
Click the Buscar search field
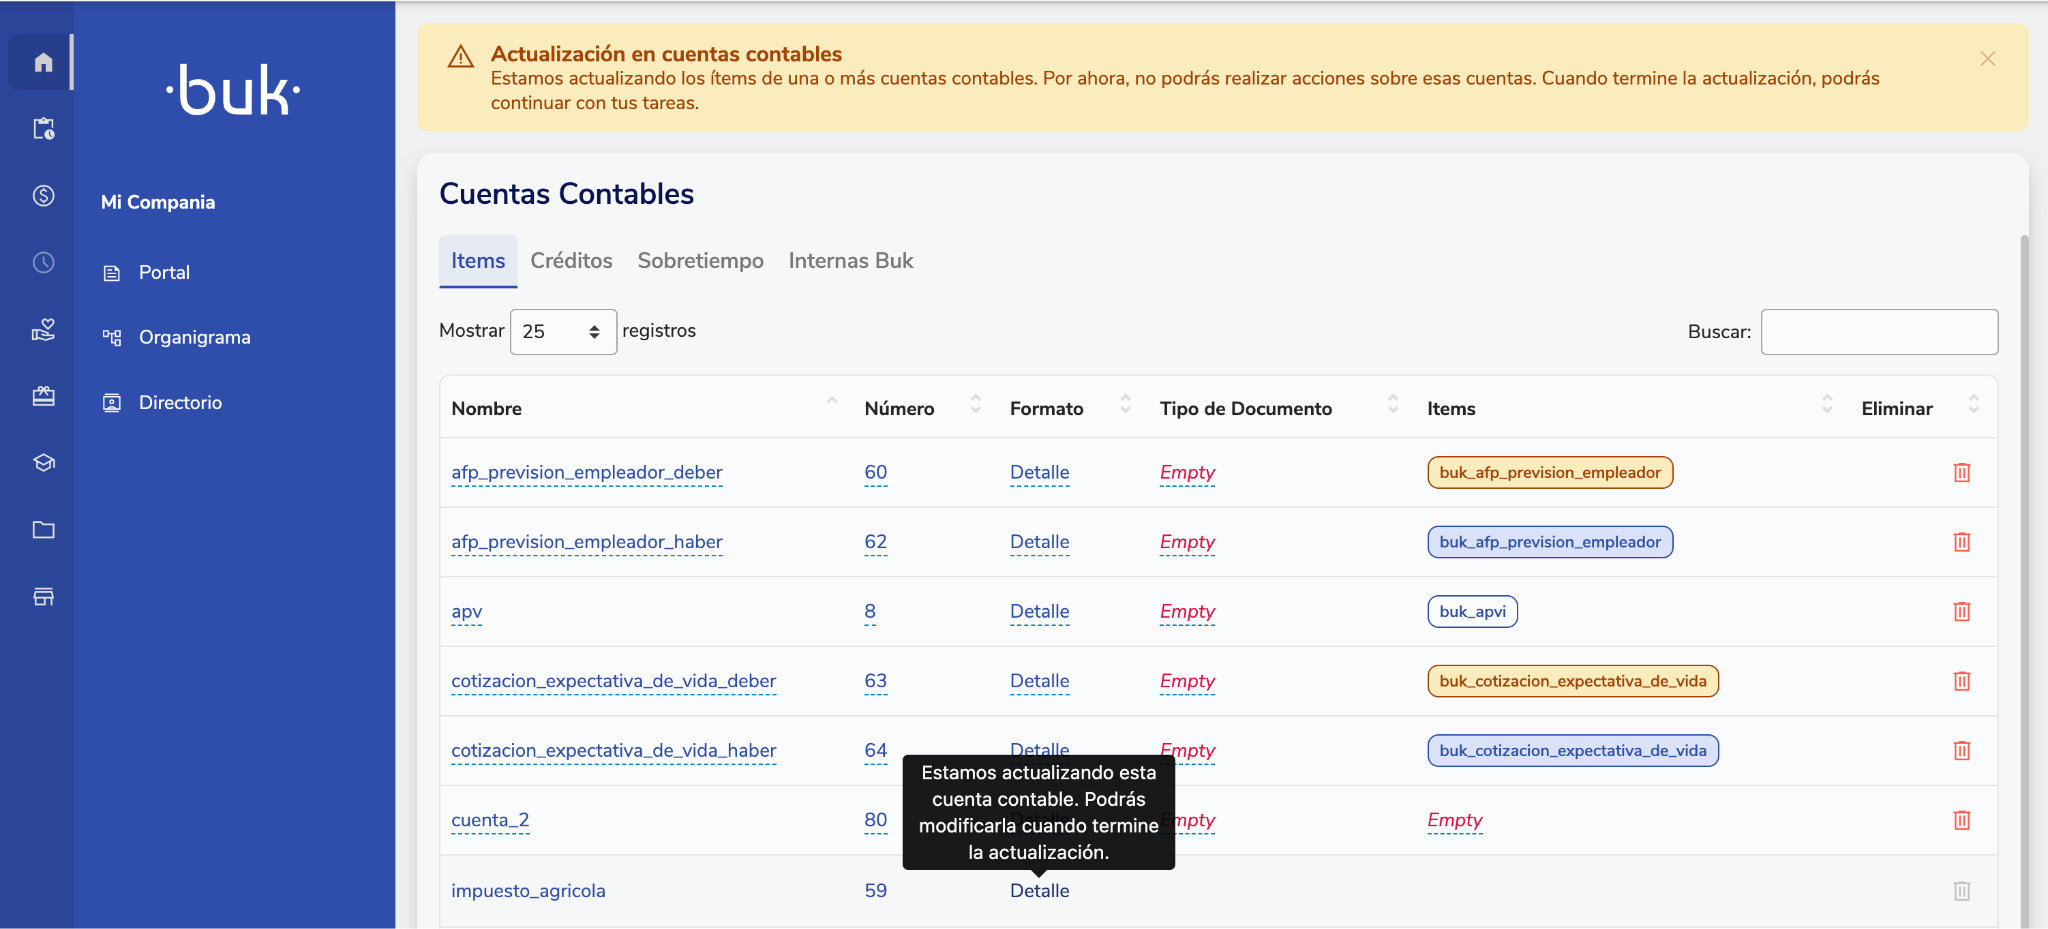click(x=1878, y=332)
